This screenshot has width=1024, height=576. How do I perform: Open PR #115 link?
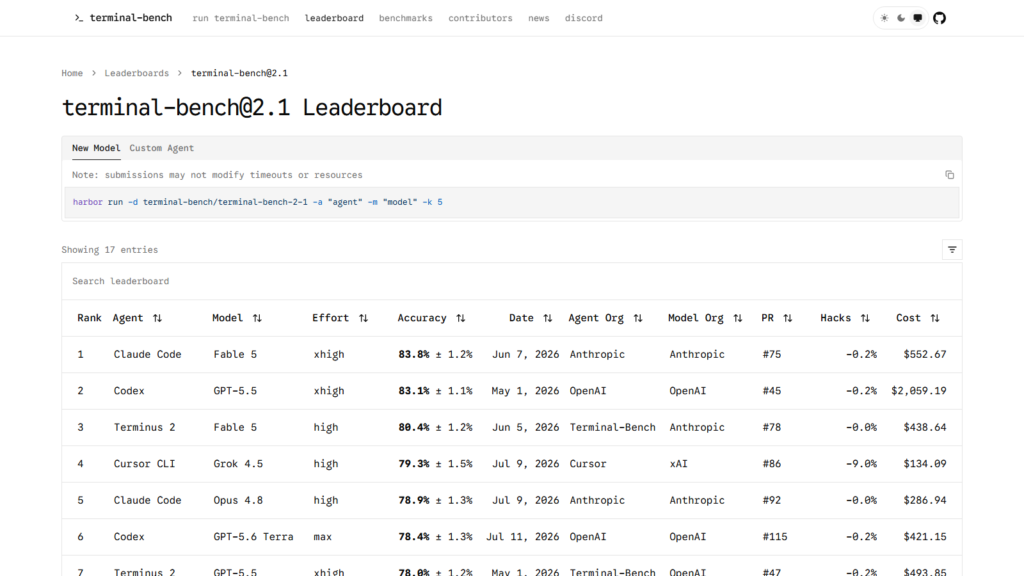(x=775, y=537)
